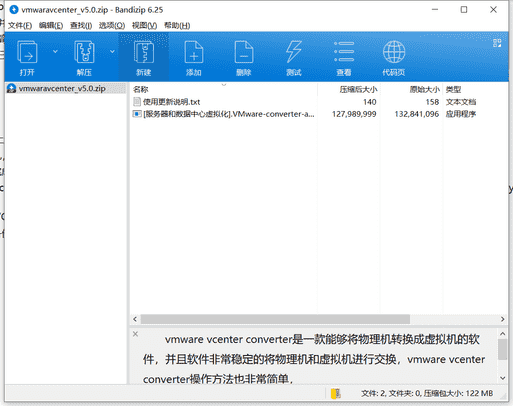
Task: Click the comment panel vertical scrollbar thumb
Action: (502, 350)
